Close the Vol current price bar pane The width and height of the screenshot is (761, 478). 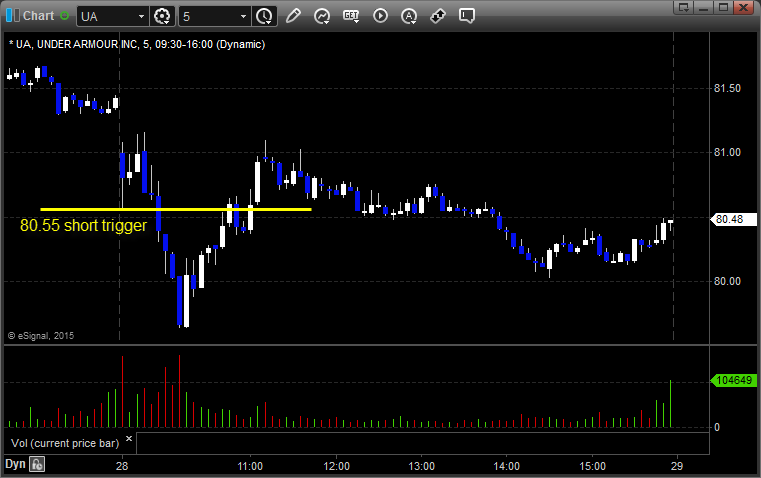coord(129,438)
